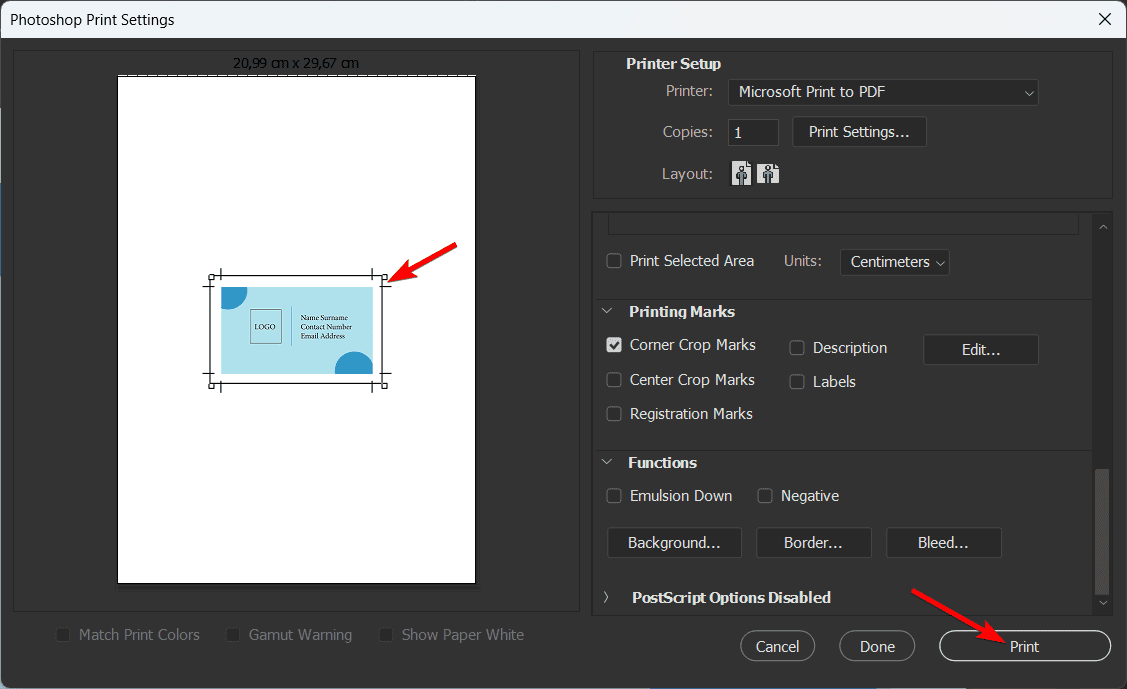Toggle disabled Match Print Colors checkbox
1127x689 pixels.
[x=63, y=634]
